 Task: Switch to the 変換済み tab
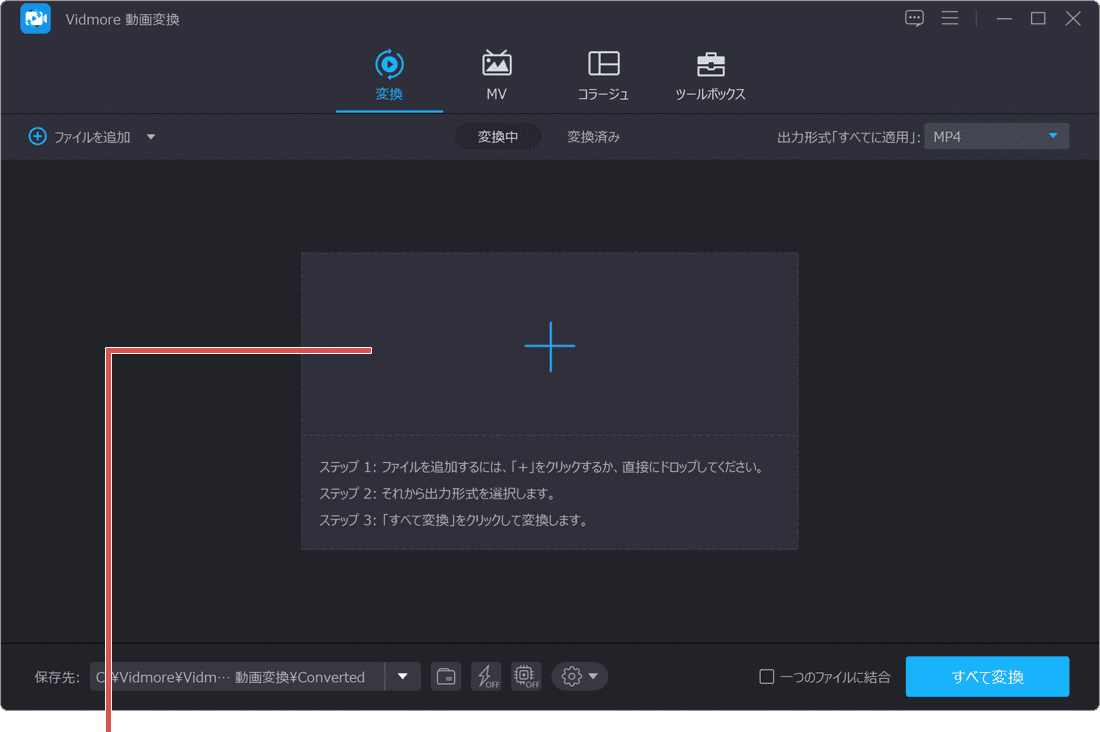[591, 136]
